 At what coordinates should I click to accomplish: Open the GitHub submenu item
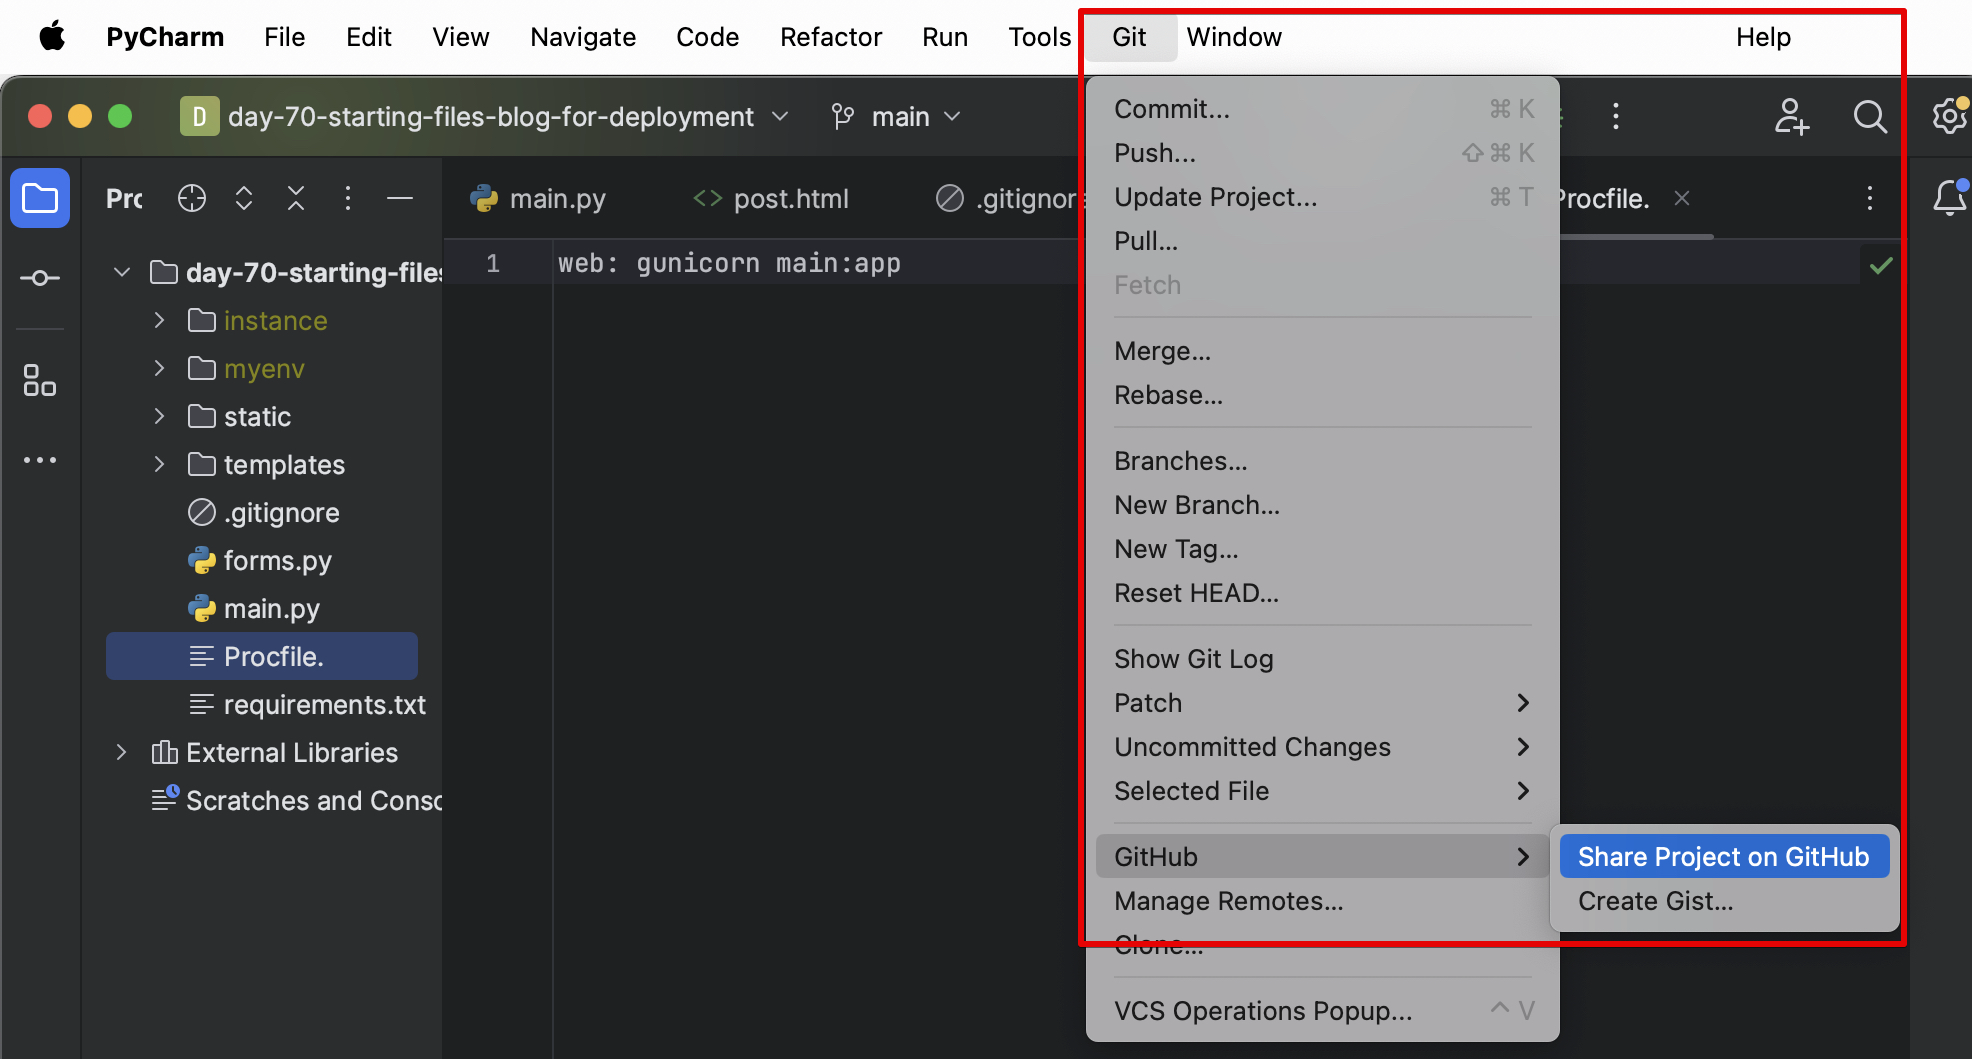[1322, 857]
